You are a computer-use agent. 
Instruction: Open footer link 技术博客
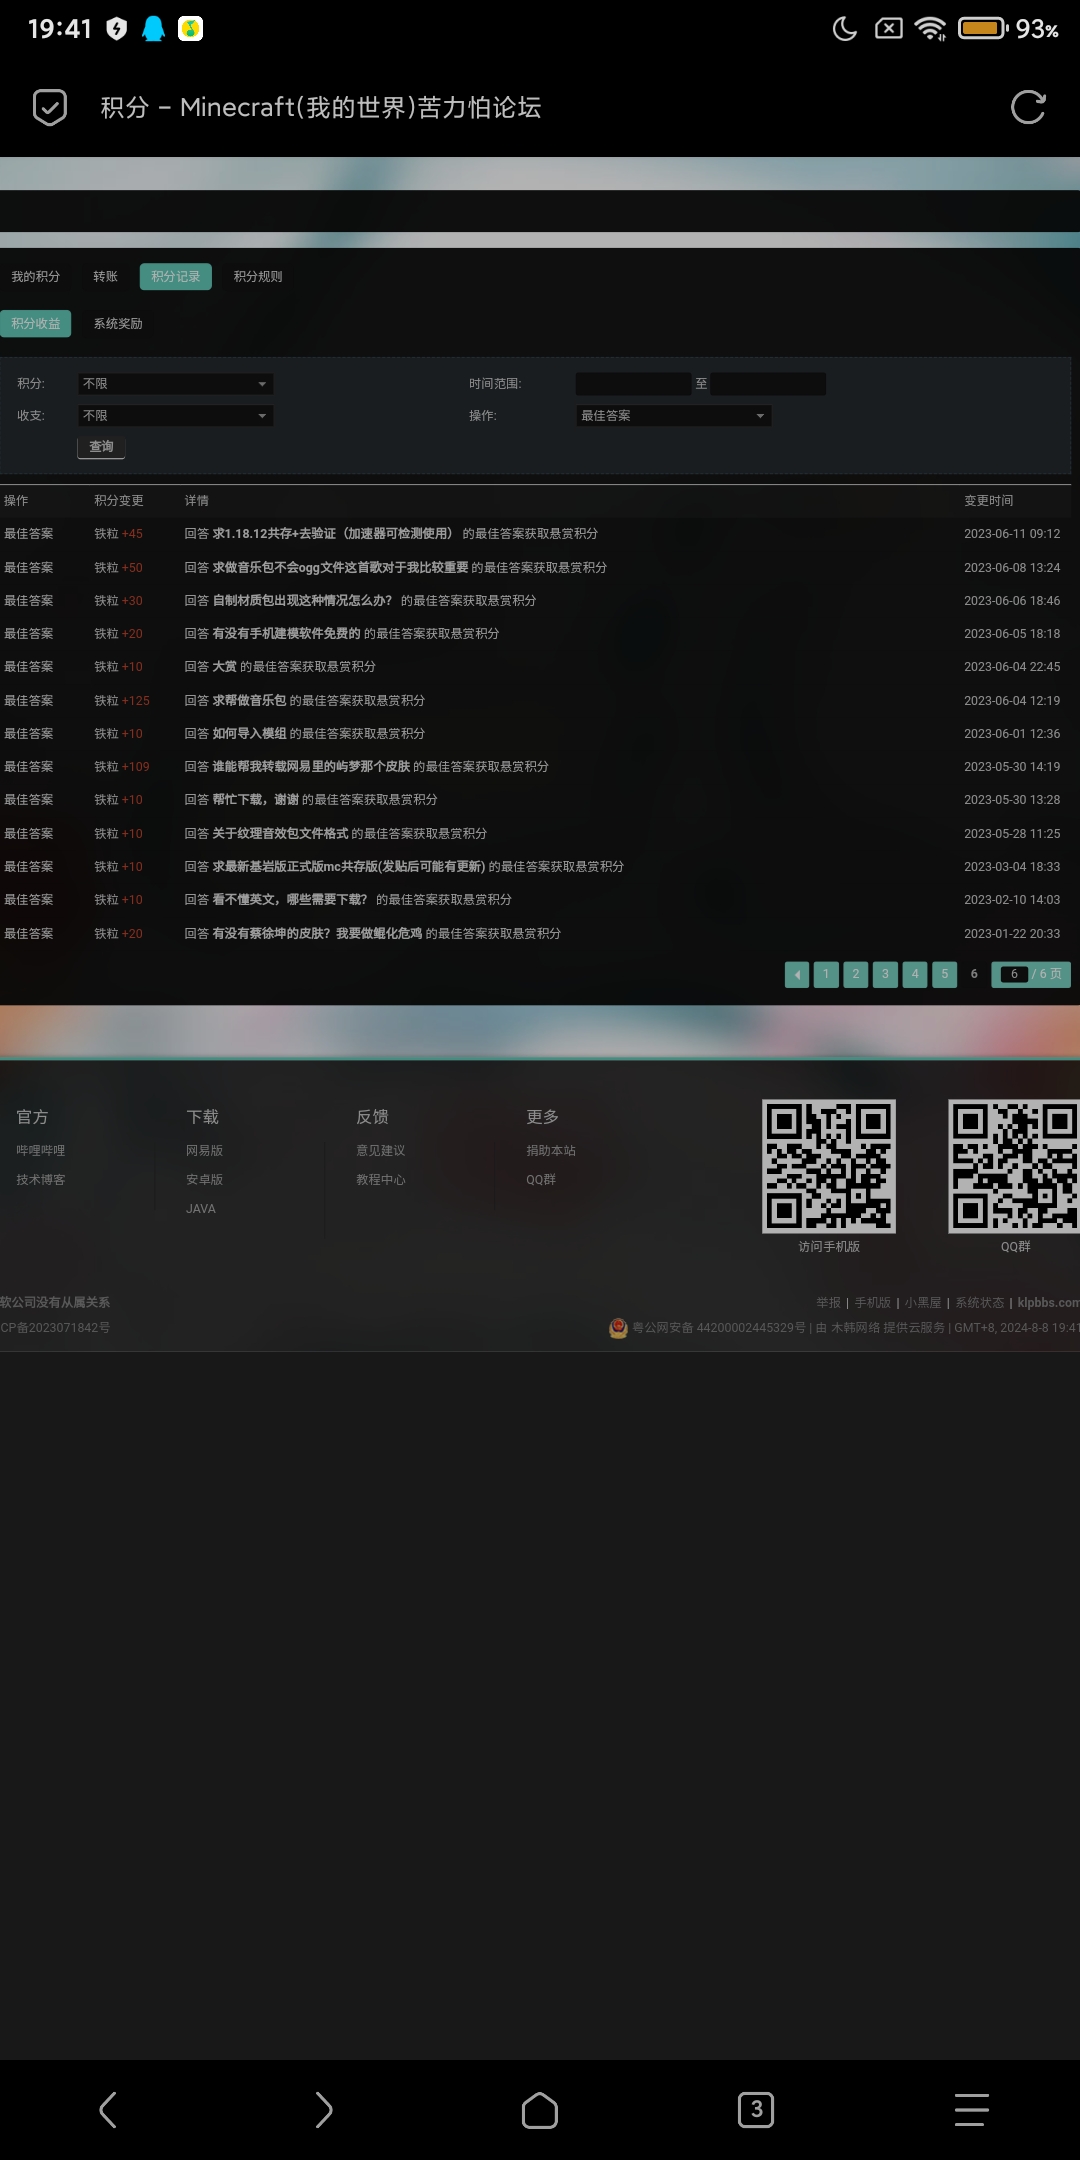pyautogui.click(x=41, y=1180)
